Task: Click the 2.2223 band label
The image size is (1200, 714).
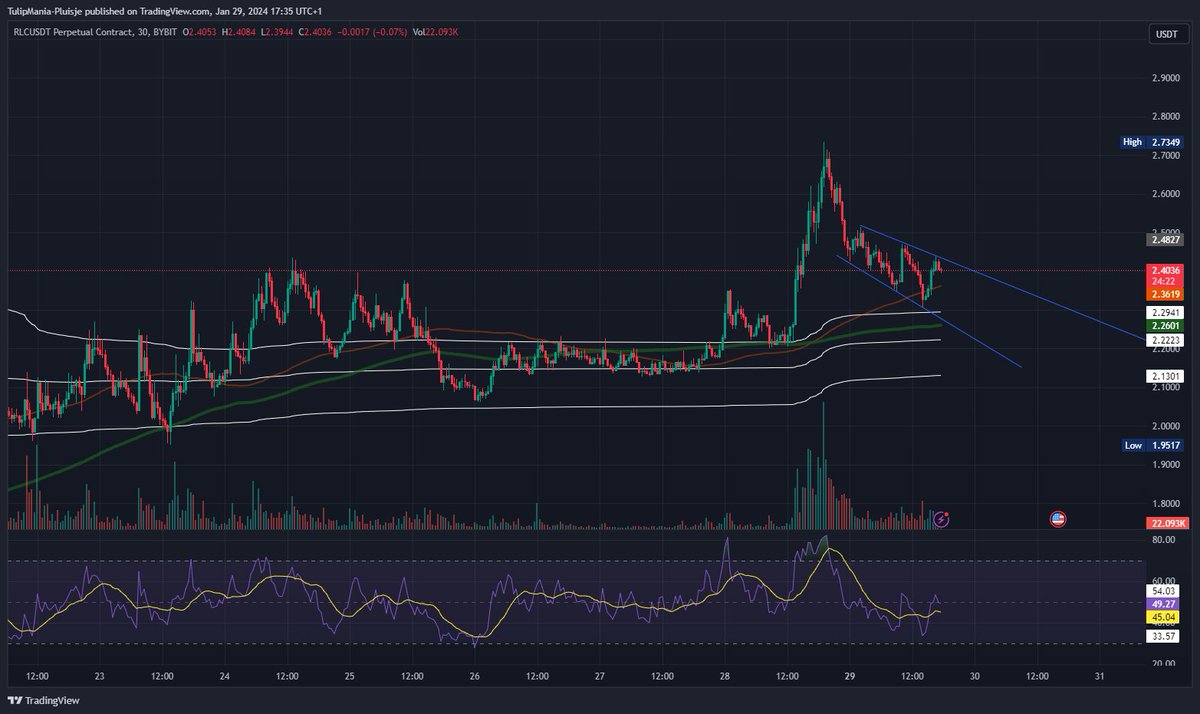Action: point(1165,340)
